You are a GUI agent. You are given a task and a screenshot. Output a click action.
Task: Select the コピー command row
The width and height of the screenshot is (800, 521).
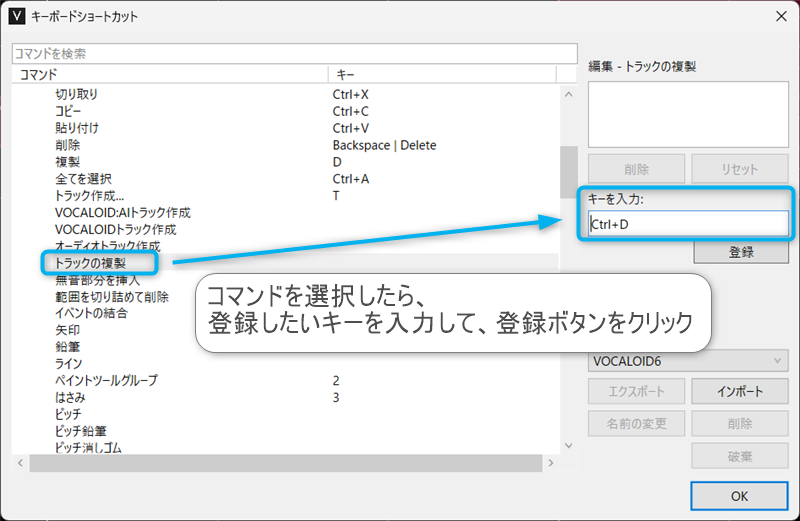click(285, 111)
